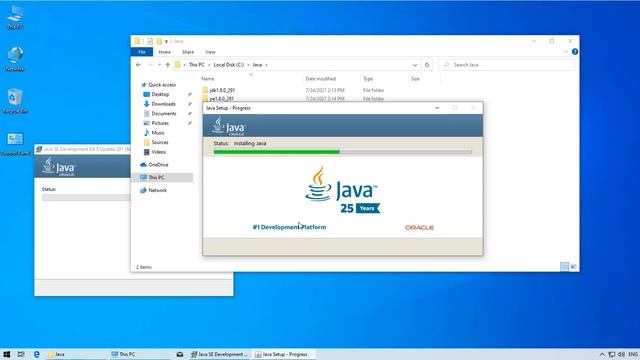Open the View ribbon tab

210,52
